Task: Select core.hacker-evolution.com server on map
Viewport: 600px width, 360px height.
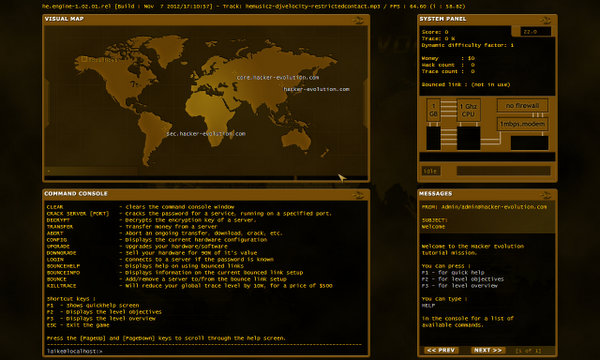Action: pos(277,77)
